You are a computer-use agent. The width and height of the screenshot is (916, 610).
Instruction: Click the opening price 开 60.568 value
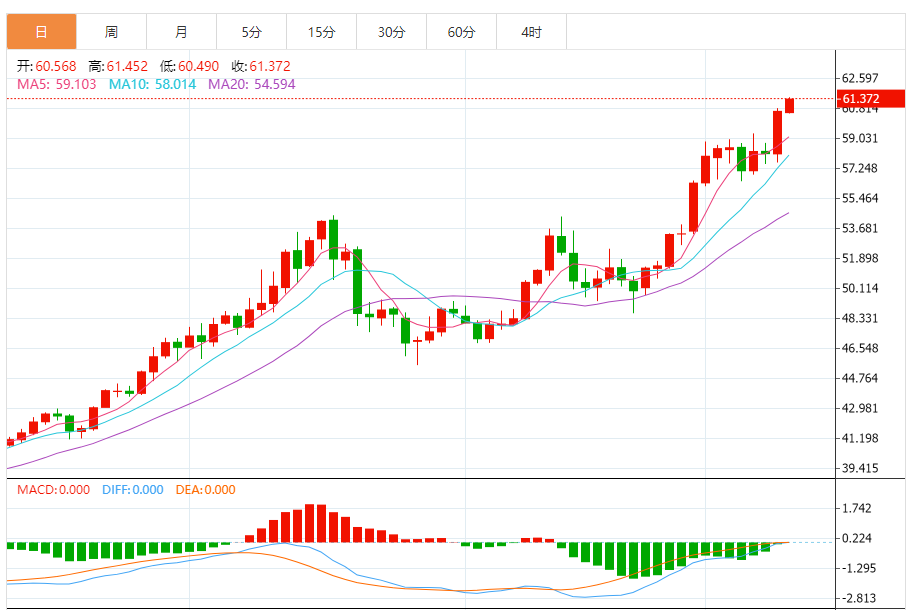pyautogui.click(x=54, y=66)
